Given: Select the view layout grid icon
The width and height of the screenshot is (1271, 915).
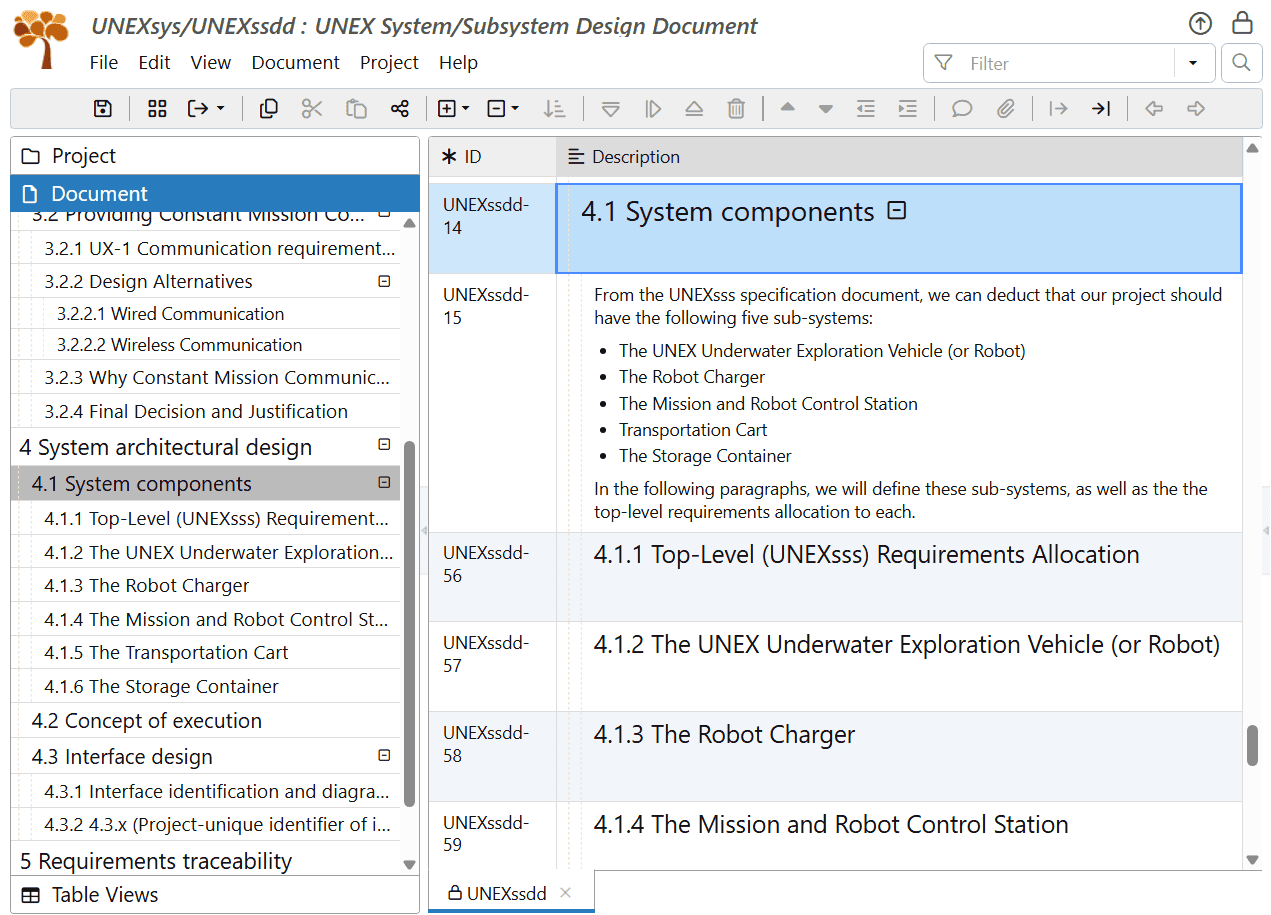Looking at the screenshot, I should (157, 108).
